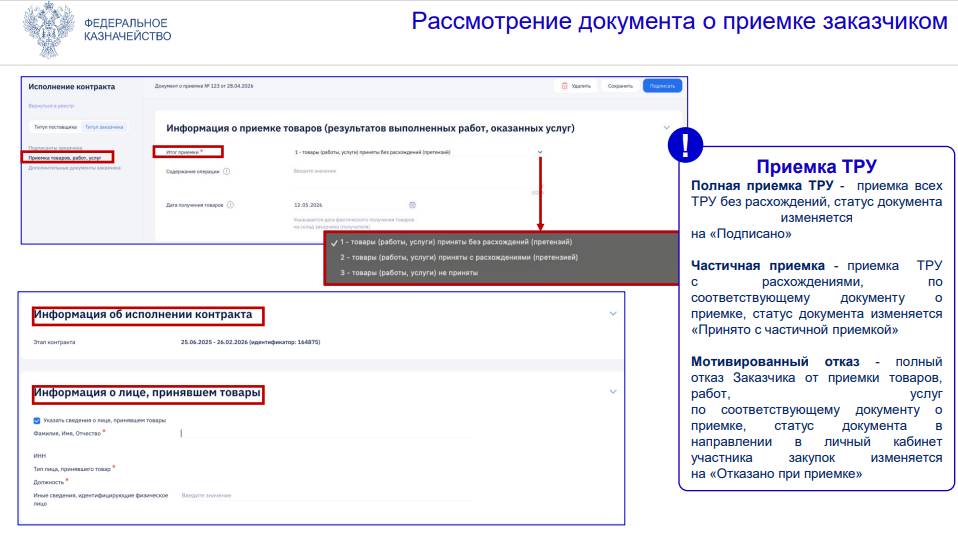Collapse the Информация о приемке товаров section chevron
958x534 pixels.
point(667,128)
